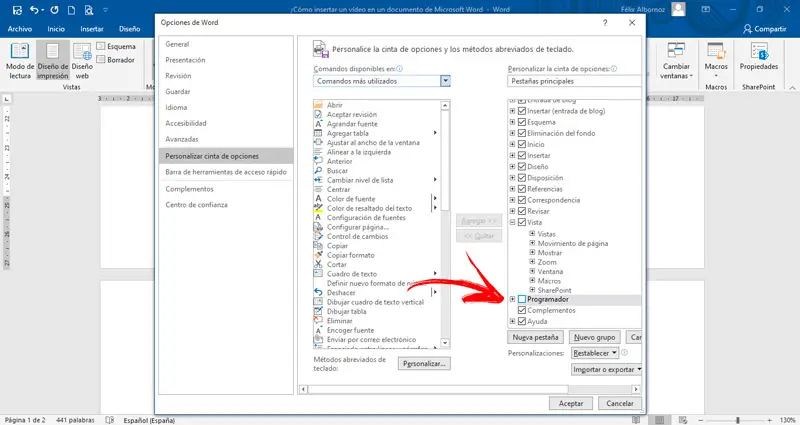Click the Nueva pestaña button
The image size is (800, 425).
pos(535,337)
